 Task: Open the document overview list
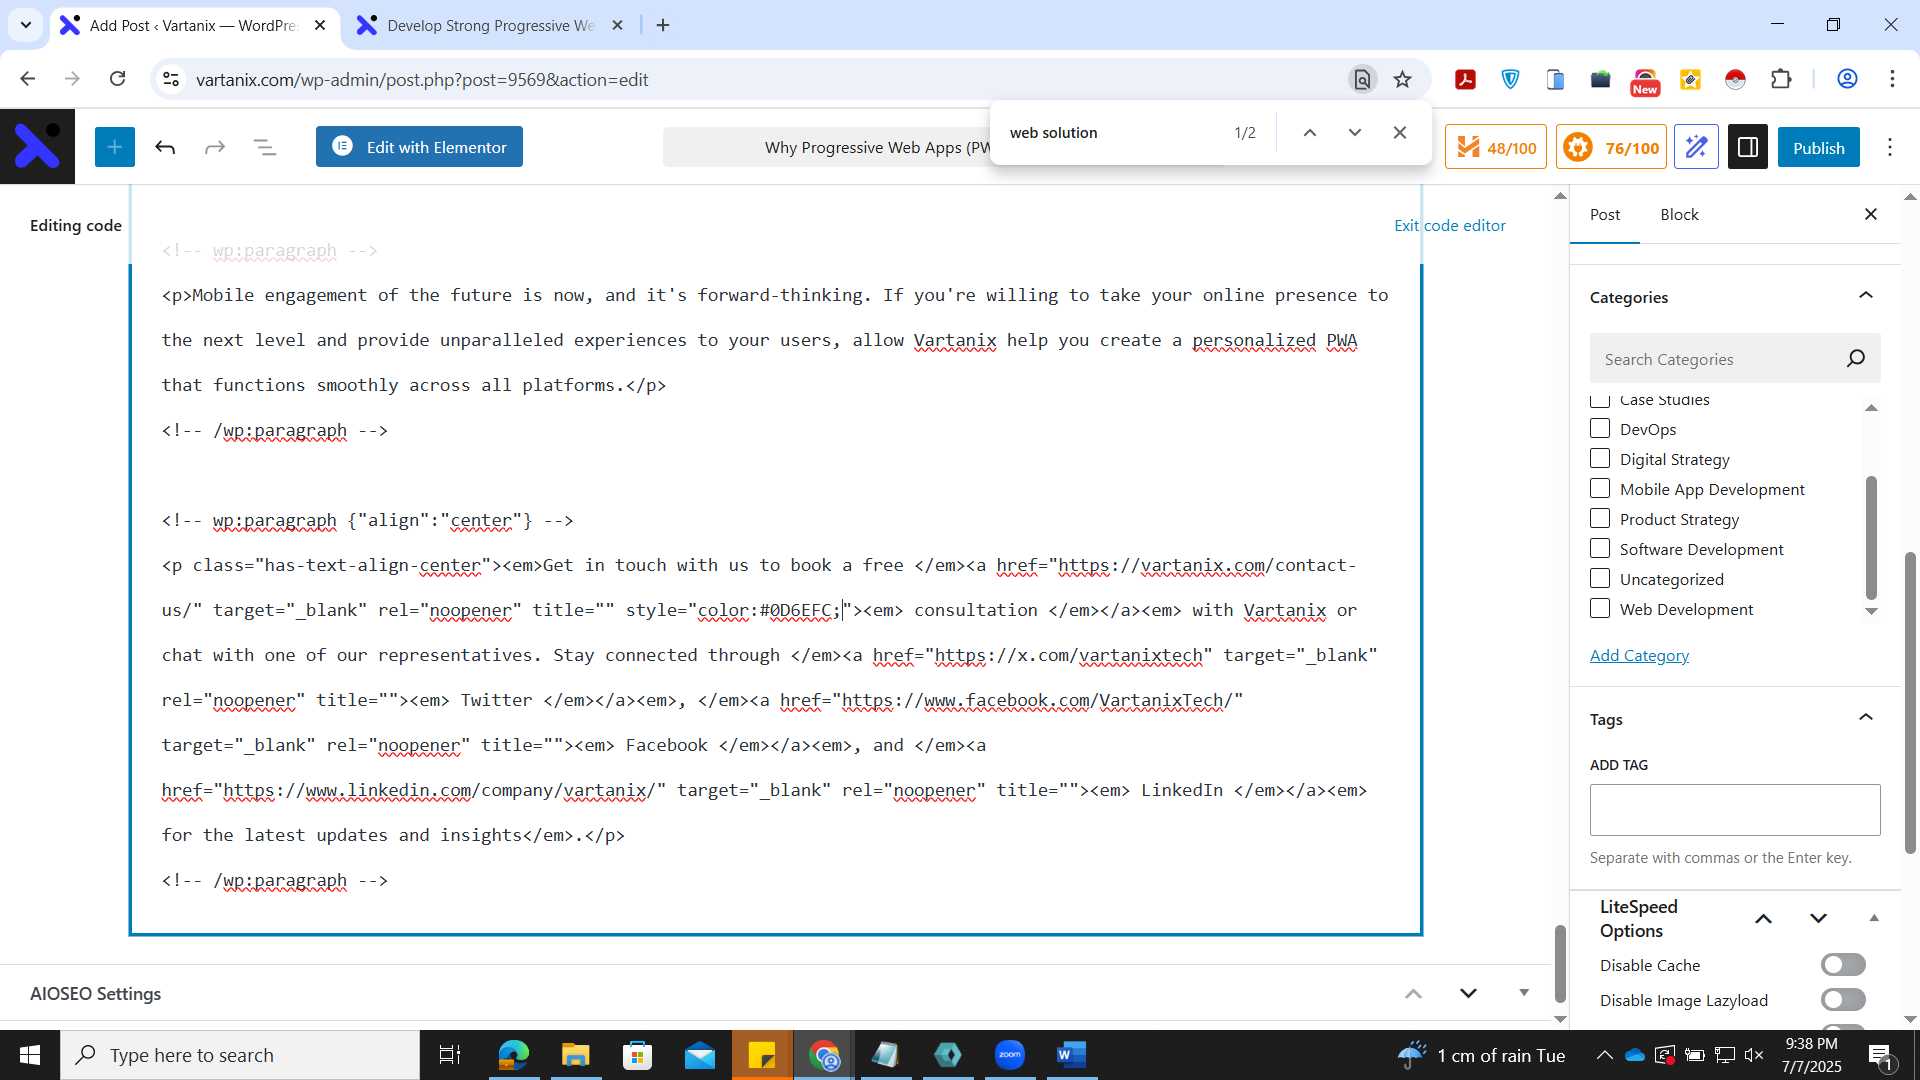265,147
